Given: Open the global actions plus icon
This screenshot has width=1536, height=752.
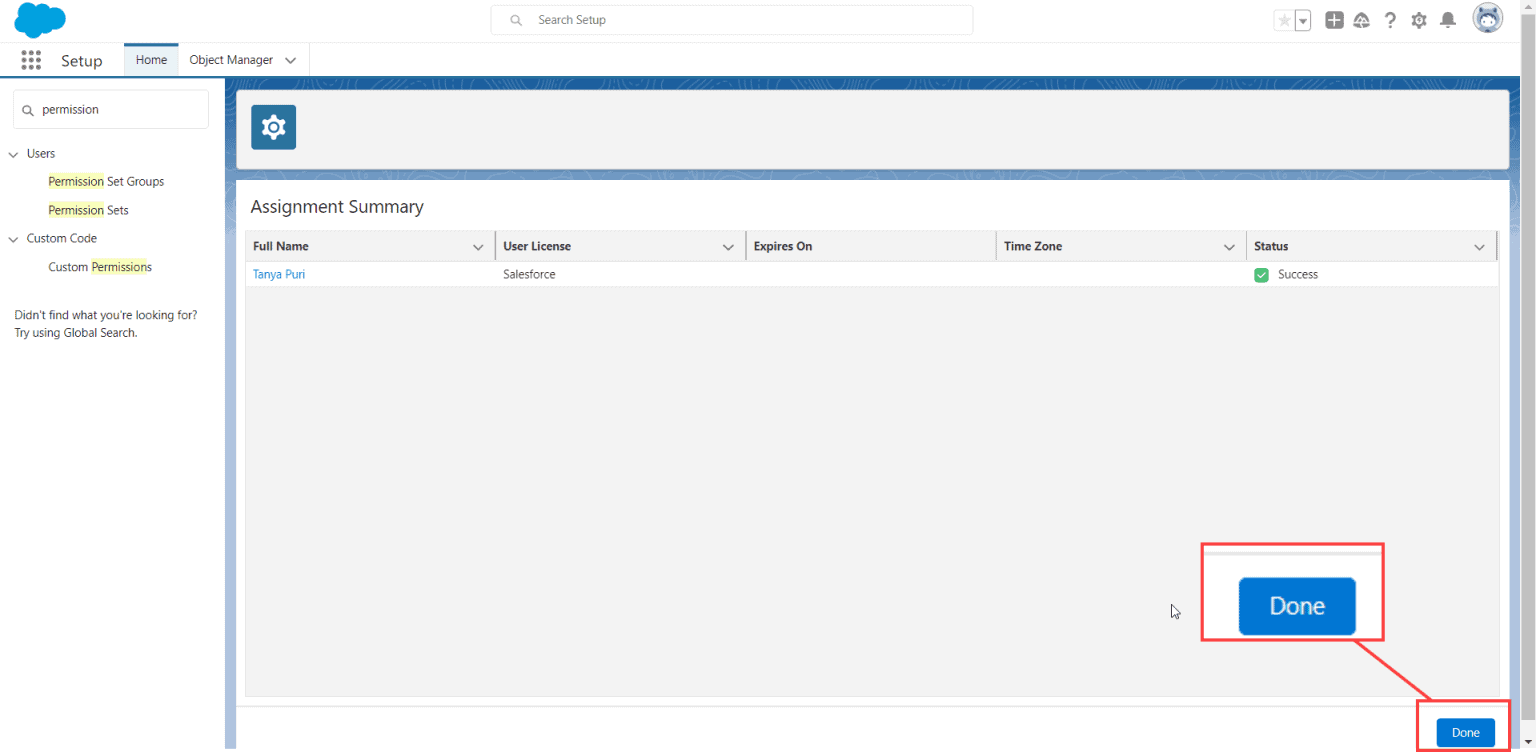Looking at the screenshot, I should (1334, 20).
